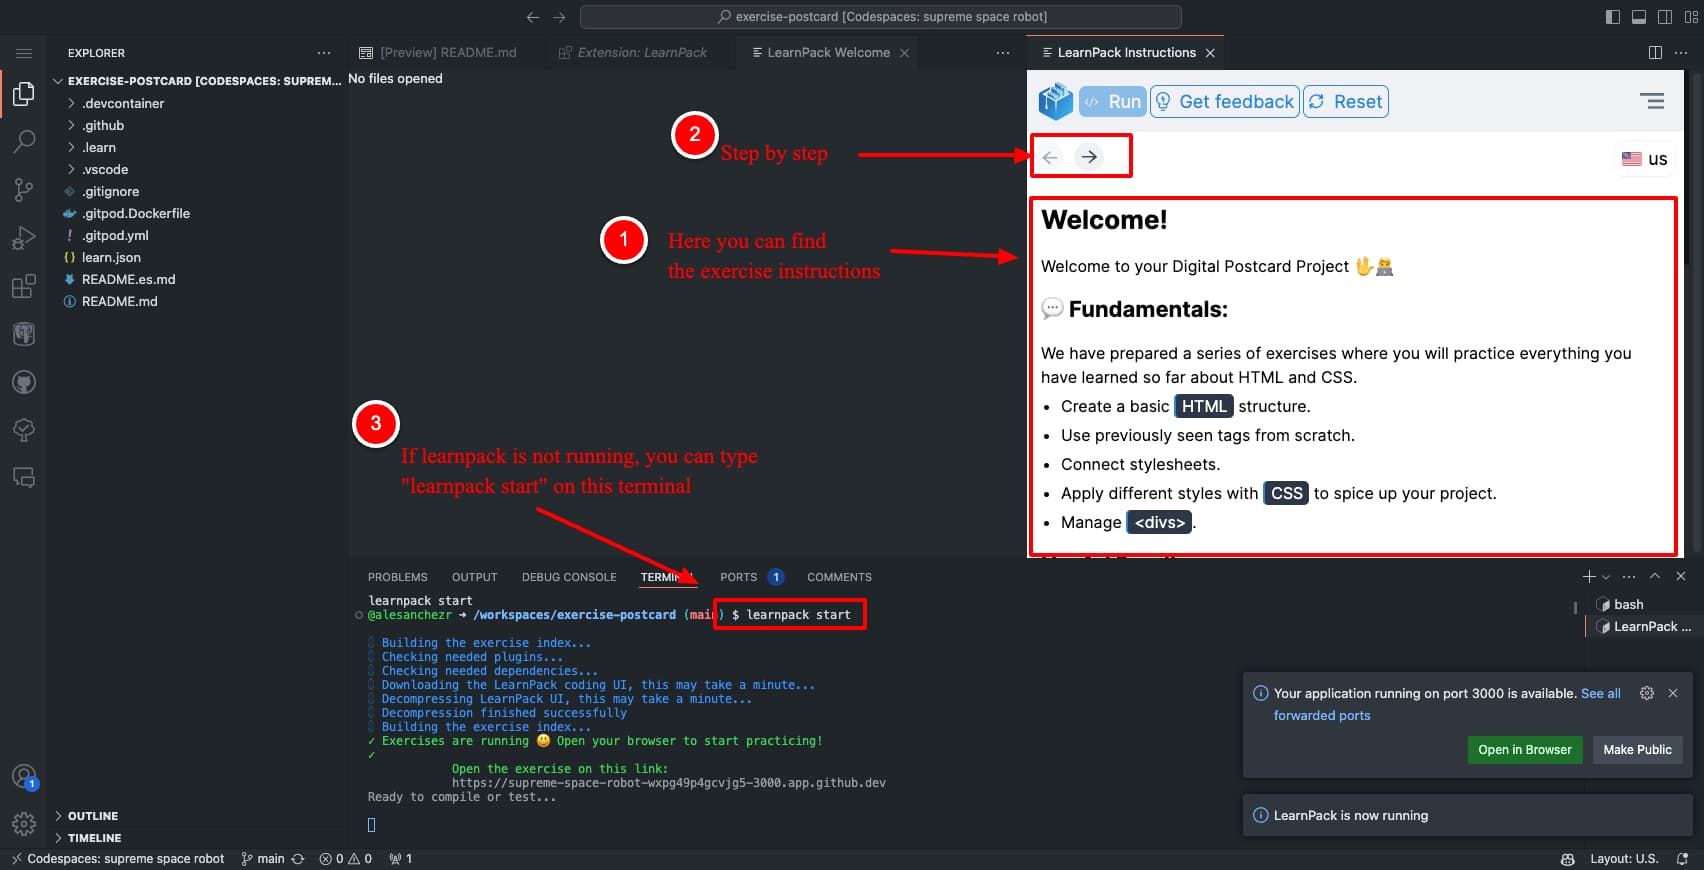Dismiss the port 3000 notification
Screen dimensions: 1704x870
pyautogui.click(x=1673, y=693)
